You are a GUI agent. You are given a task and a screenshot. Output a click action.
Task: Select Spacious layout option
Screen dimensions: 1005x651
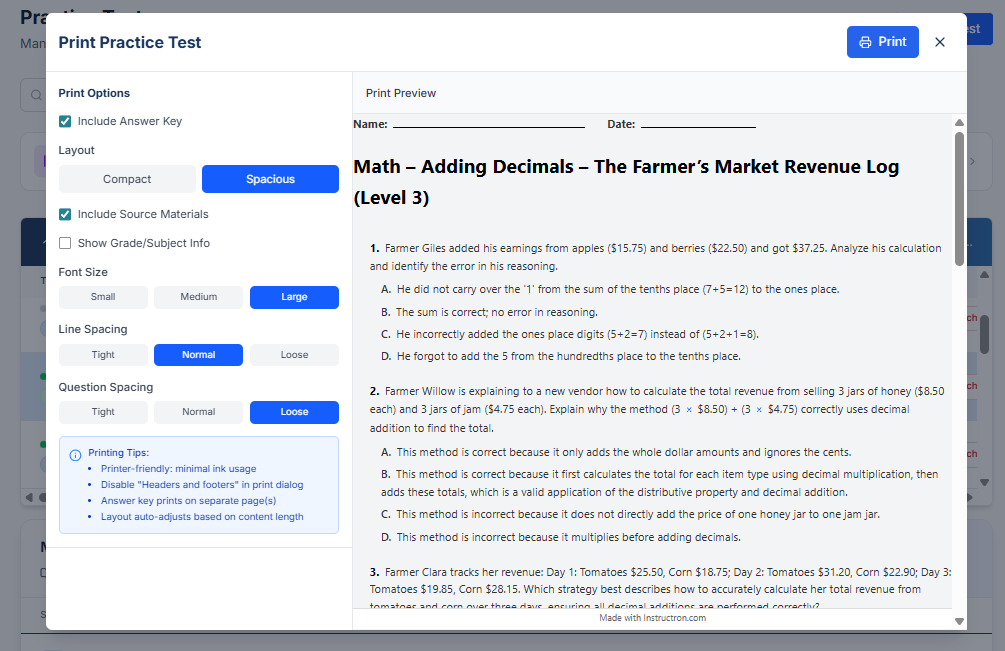(270, 179)
